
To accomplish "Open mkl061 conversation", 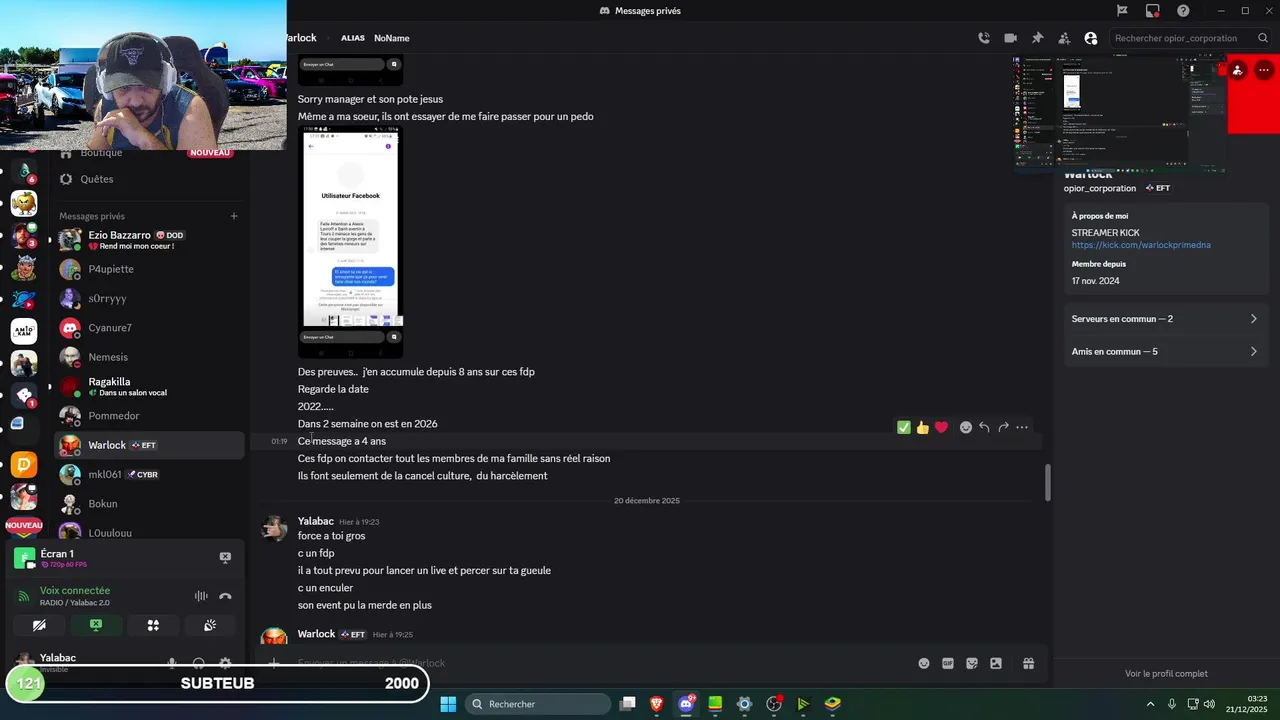I will [x=149, y=474].
